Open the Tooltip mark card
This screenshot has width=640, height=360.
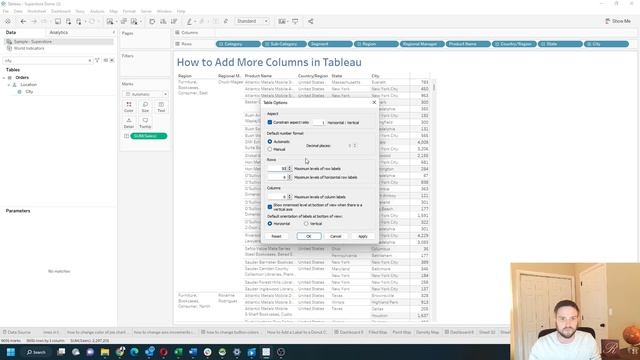pyautogui.click(x=145, y=123)
